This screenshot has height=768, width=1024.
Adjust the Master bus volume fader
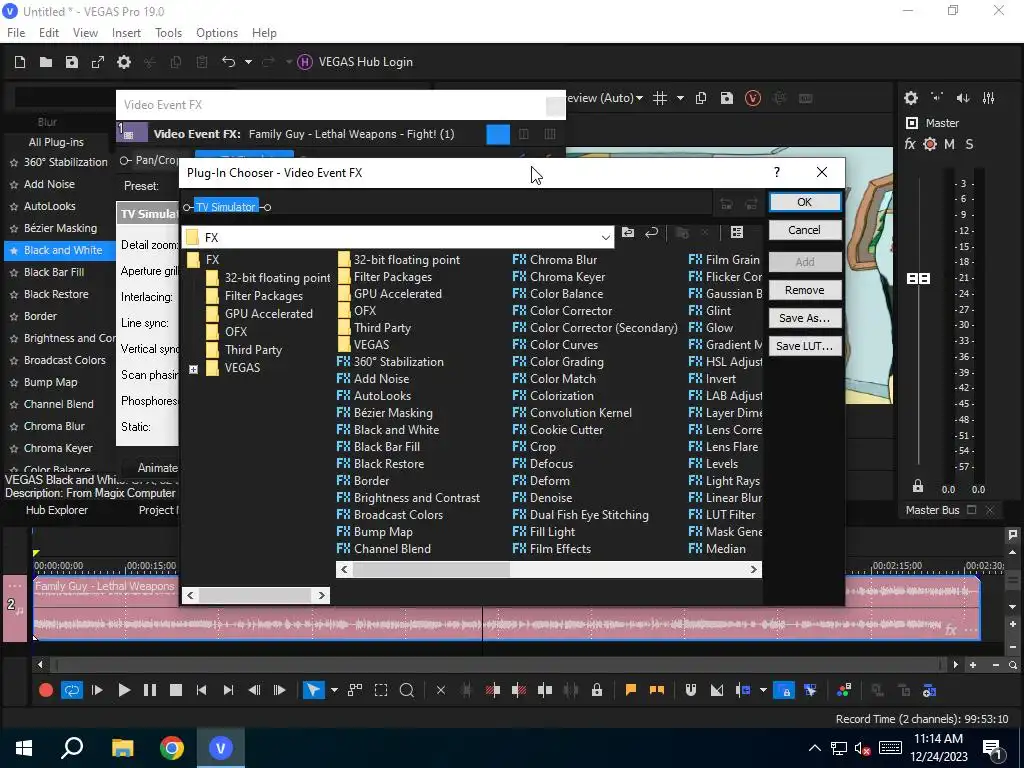tap(918, 279)
